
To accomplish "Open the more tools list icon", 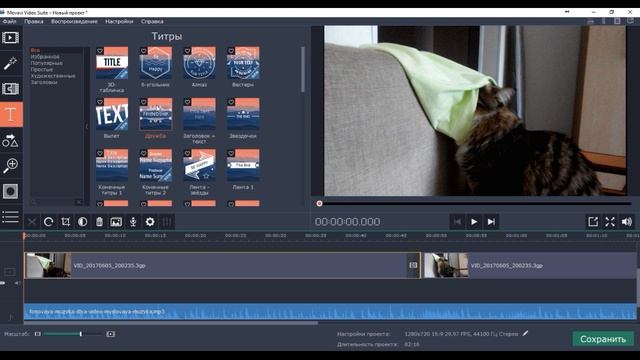I will pos(11,217).
